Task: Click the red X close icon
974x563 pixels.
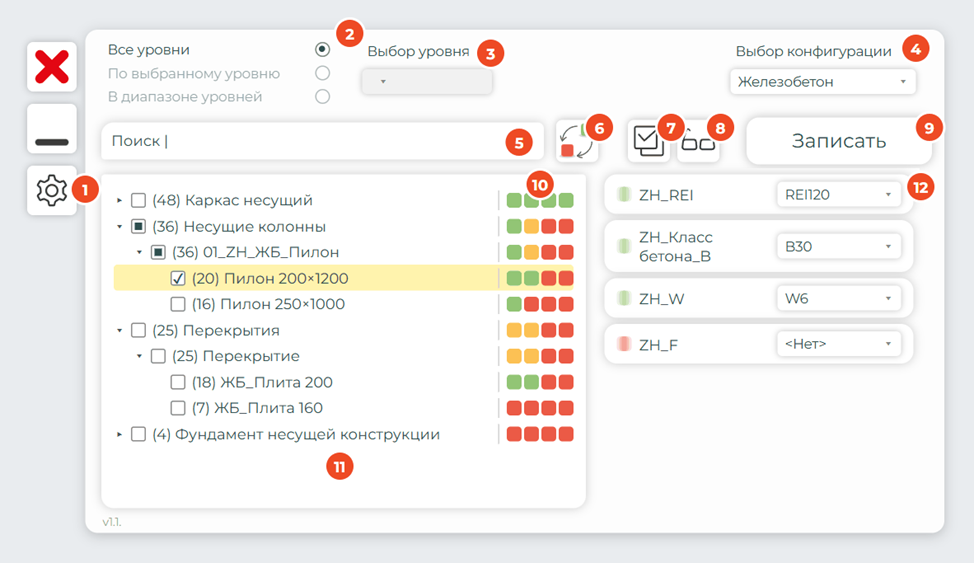Action: tap(52, 67)
